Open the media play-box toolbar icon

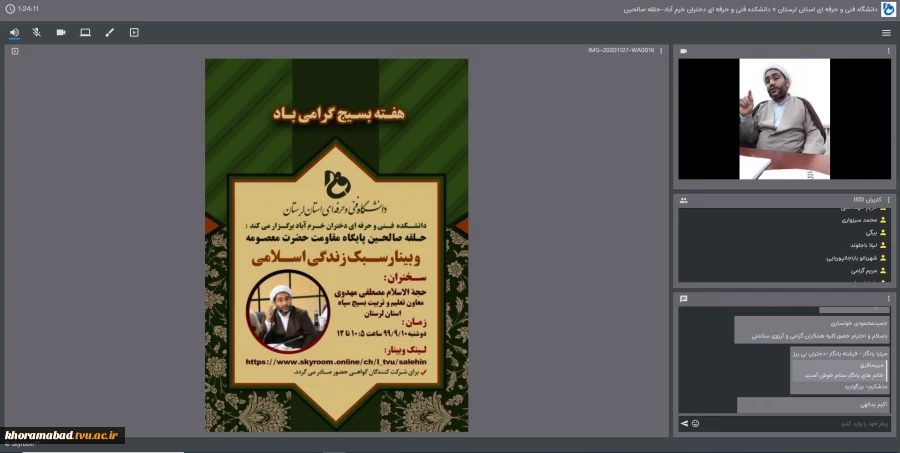tap(134, 33)
